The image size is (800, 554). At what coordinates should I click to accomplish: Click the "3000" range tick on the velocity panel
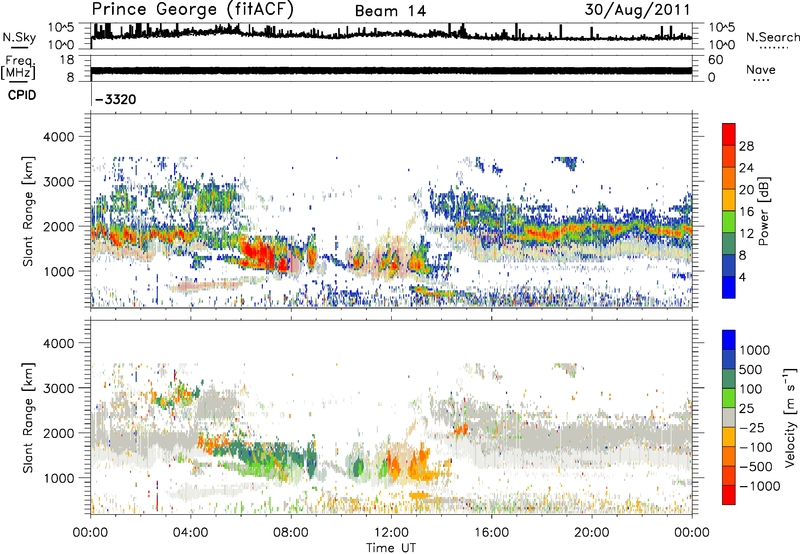click(59, 388)
